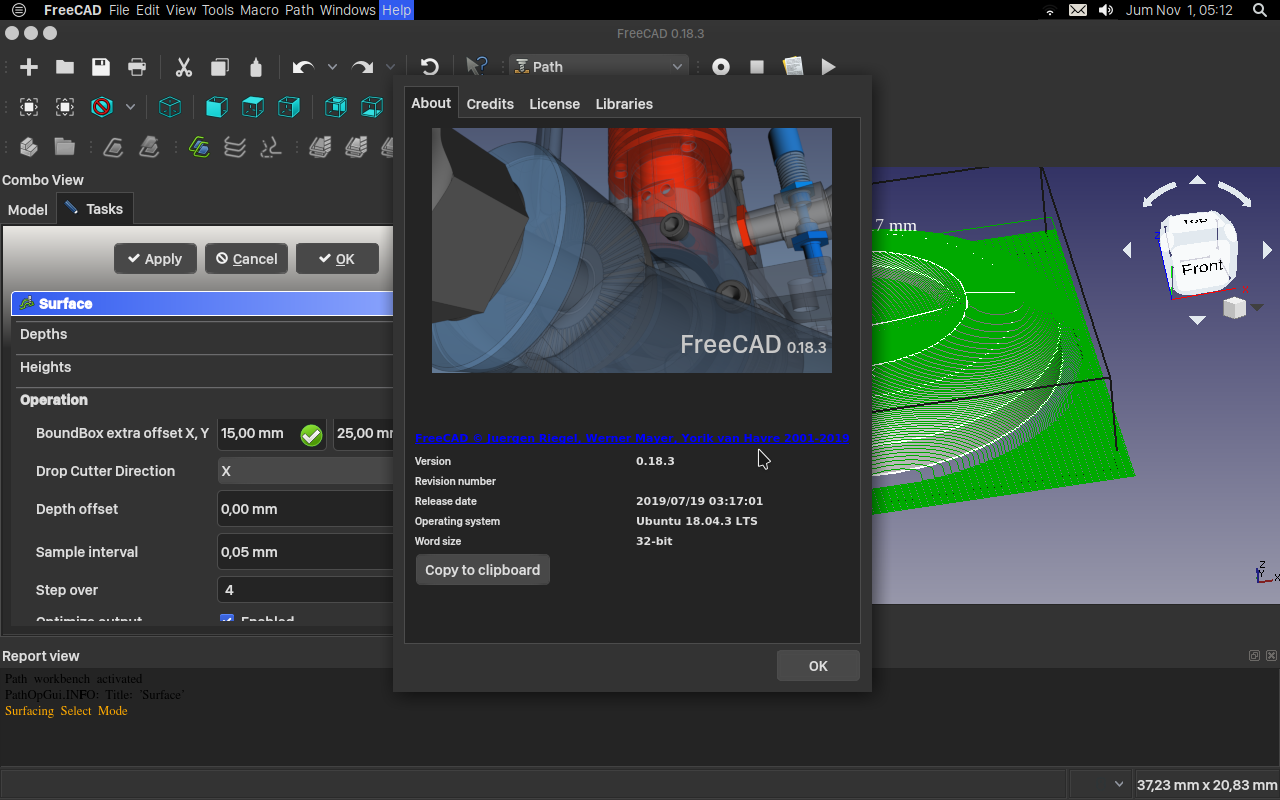The image size is (1280, 800).
Task: Click the Step over value field
Action: [x=305, y=590]
